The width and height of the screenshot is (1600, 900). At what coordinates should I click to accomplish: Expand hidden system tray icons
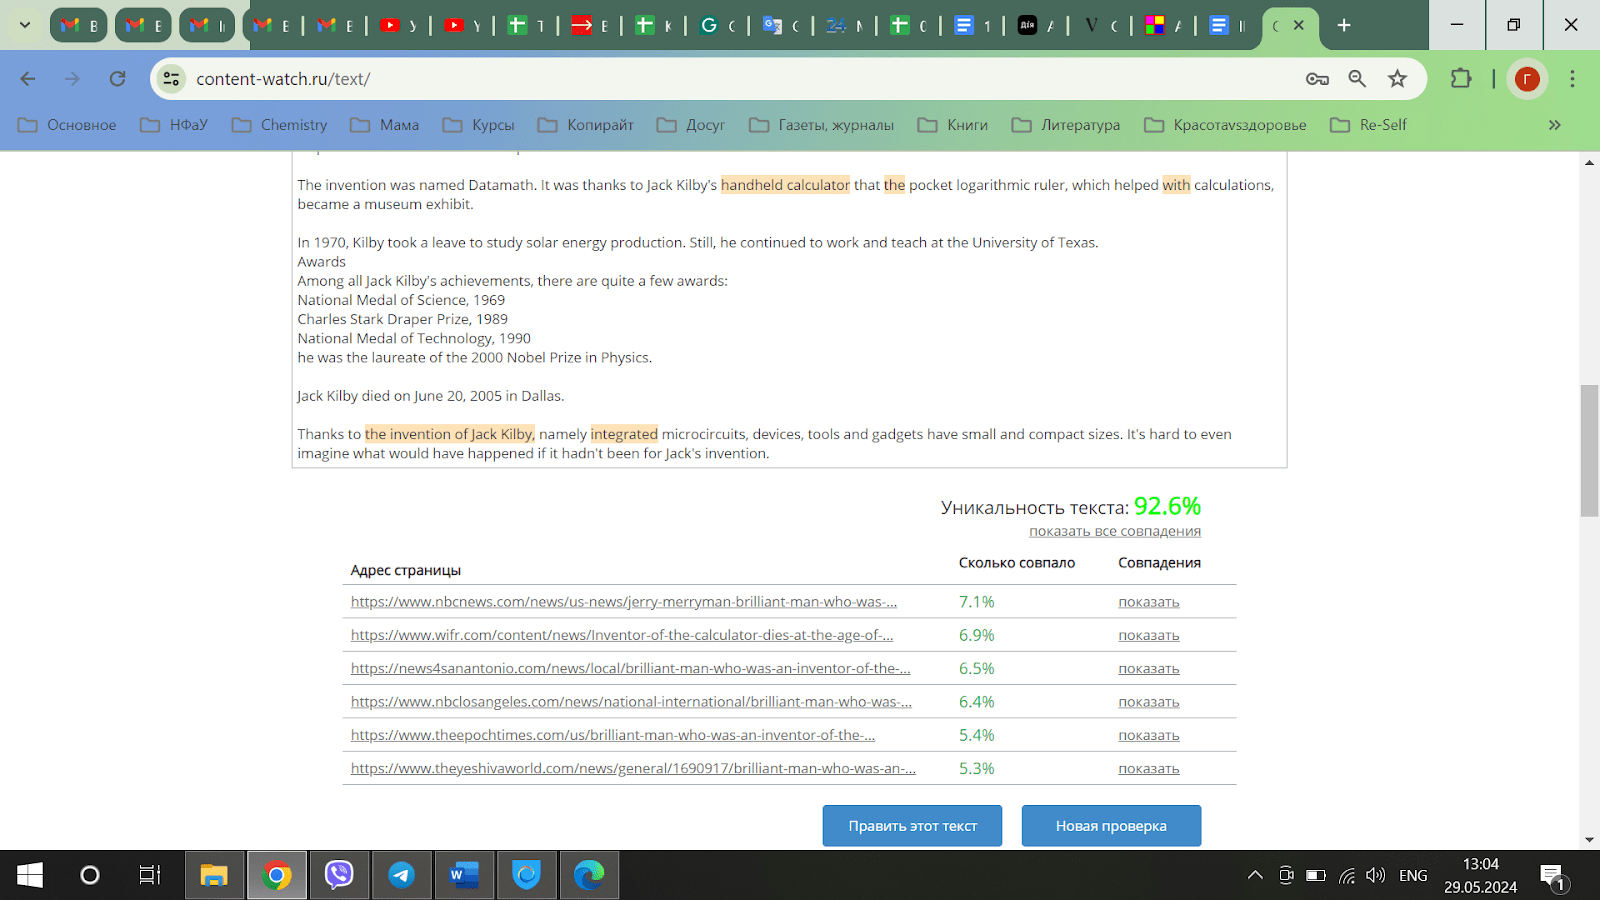click(1255, 876)
